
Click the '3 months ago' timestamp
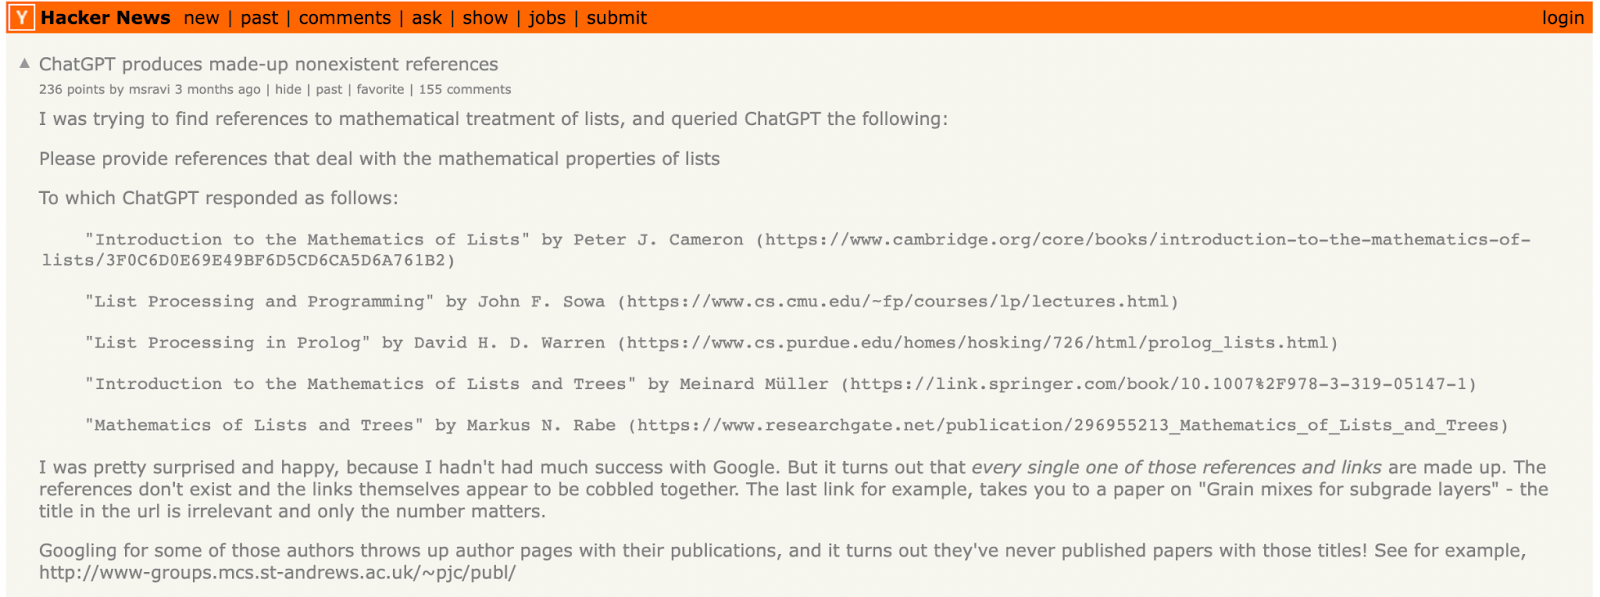217,89
